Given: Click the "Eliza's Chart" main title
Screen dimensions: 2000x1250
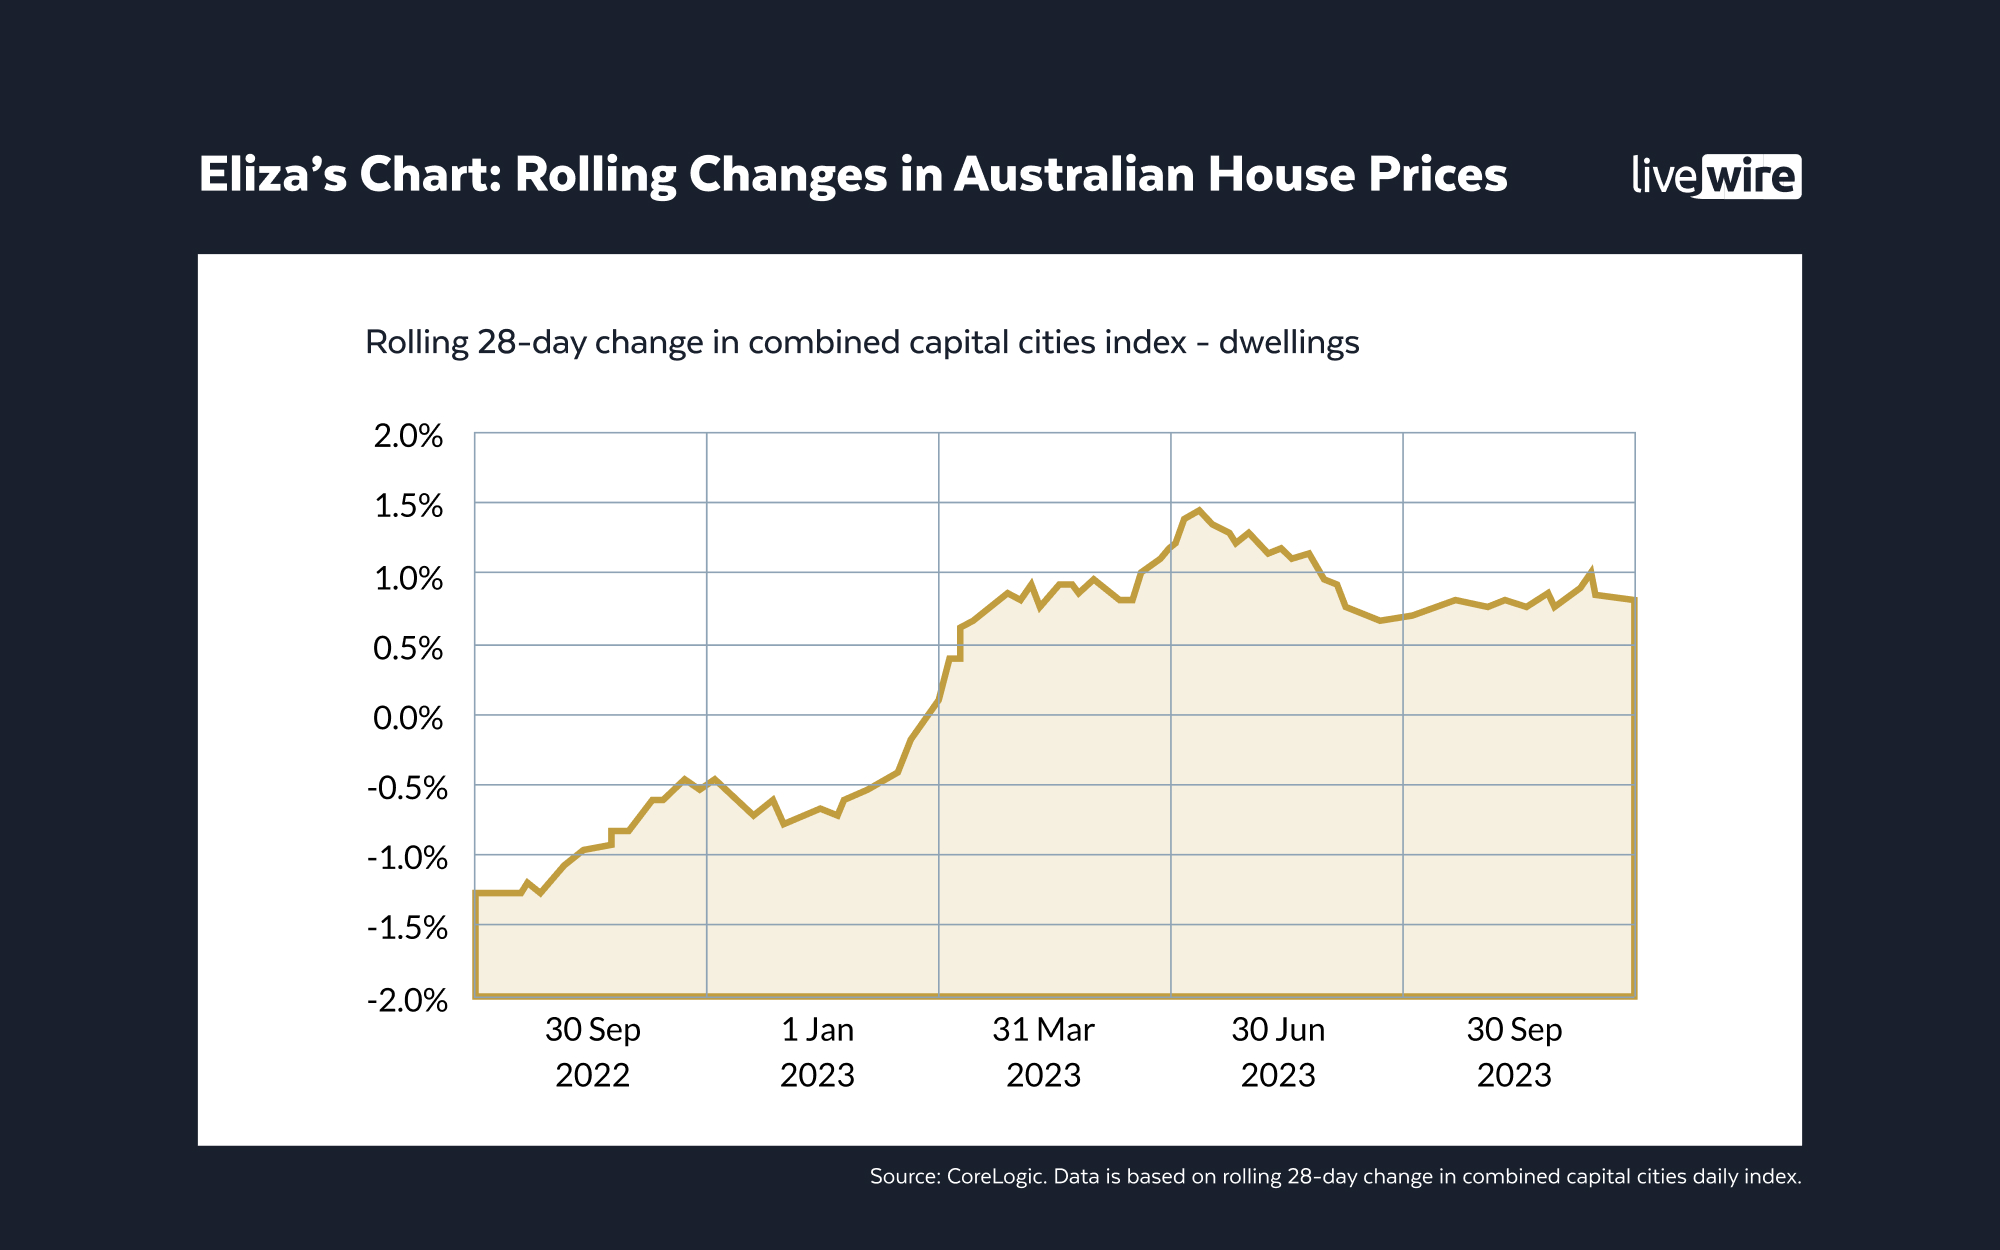Looking at the screenshot, I should click(852, 175).
